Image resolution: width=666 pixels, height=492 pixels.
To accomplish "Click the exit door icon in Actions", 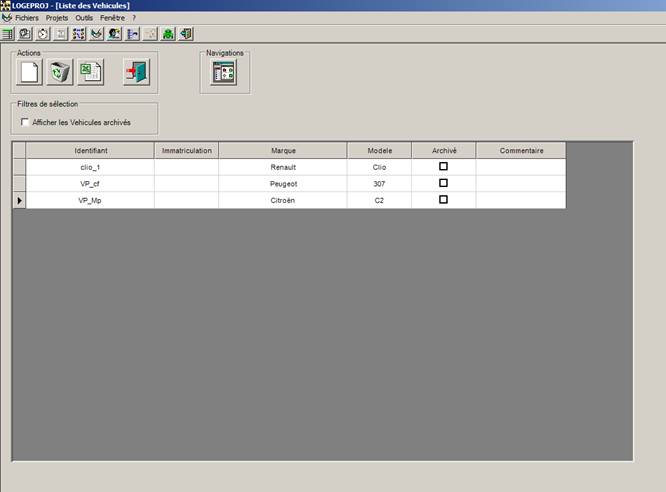I will point(136,72).
